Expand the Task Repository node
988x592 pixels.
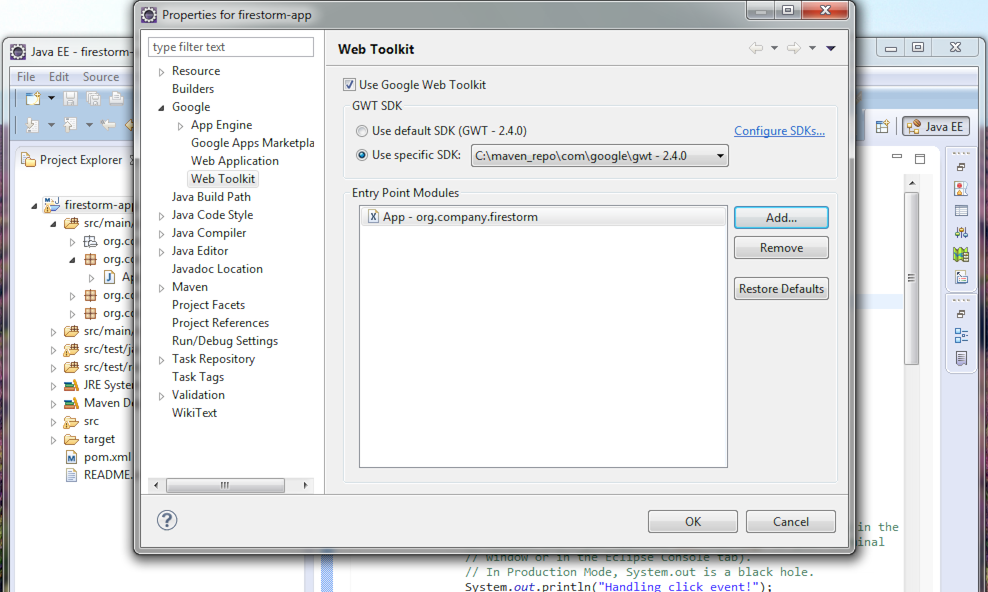point(161,360)
